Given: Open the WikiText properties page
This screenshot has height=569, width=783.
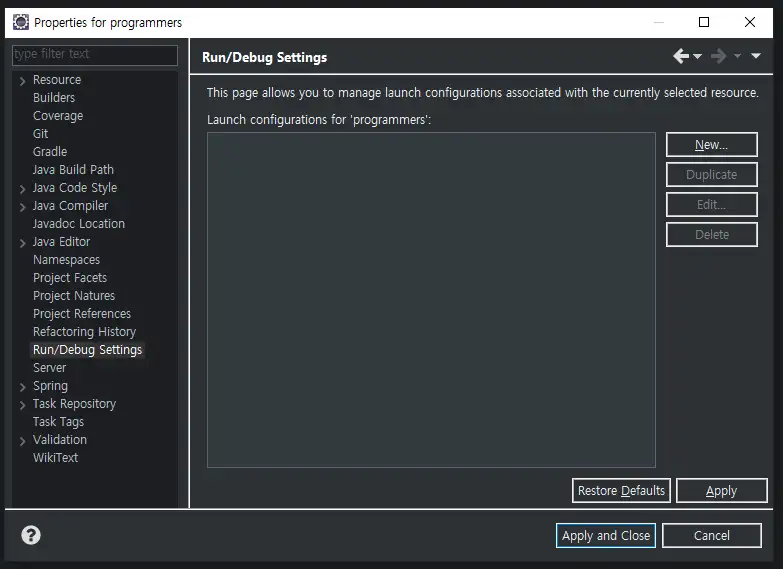Looking at the screenshot, I should [55, 457].
